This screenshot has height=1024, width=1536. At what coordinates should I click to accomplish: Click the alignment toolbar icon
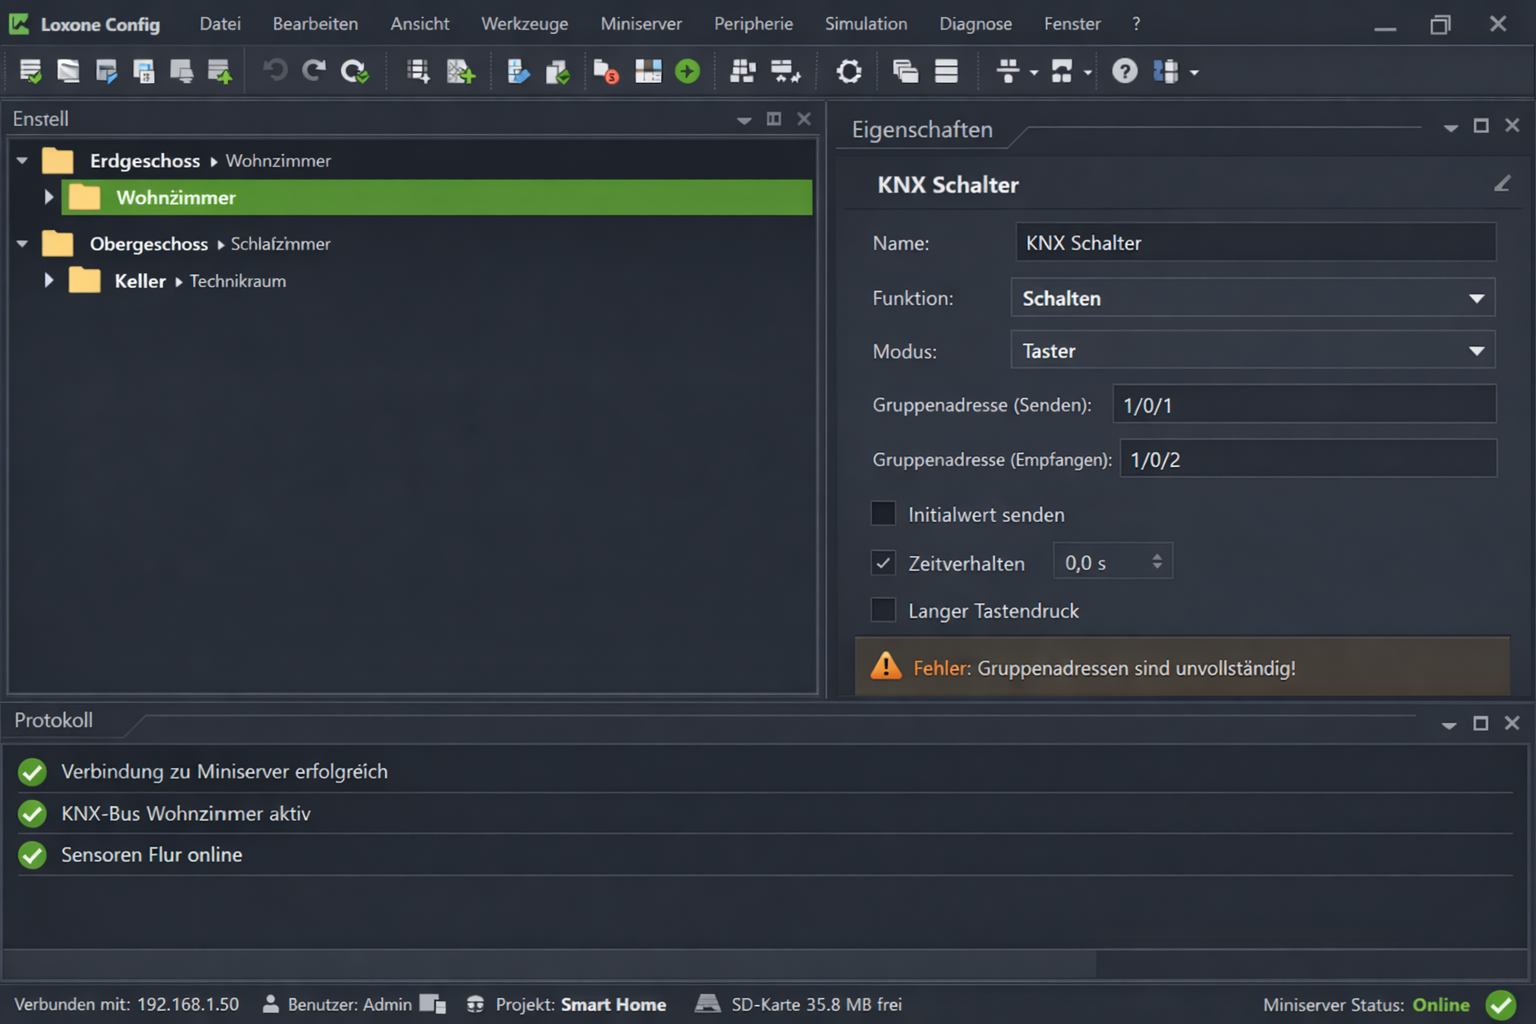click(x=1008, y=71)
